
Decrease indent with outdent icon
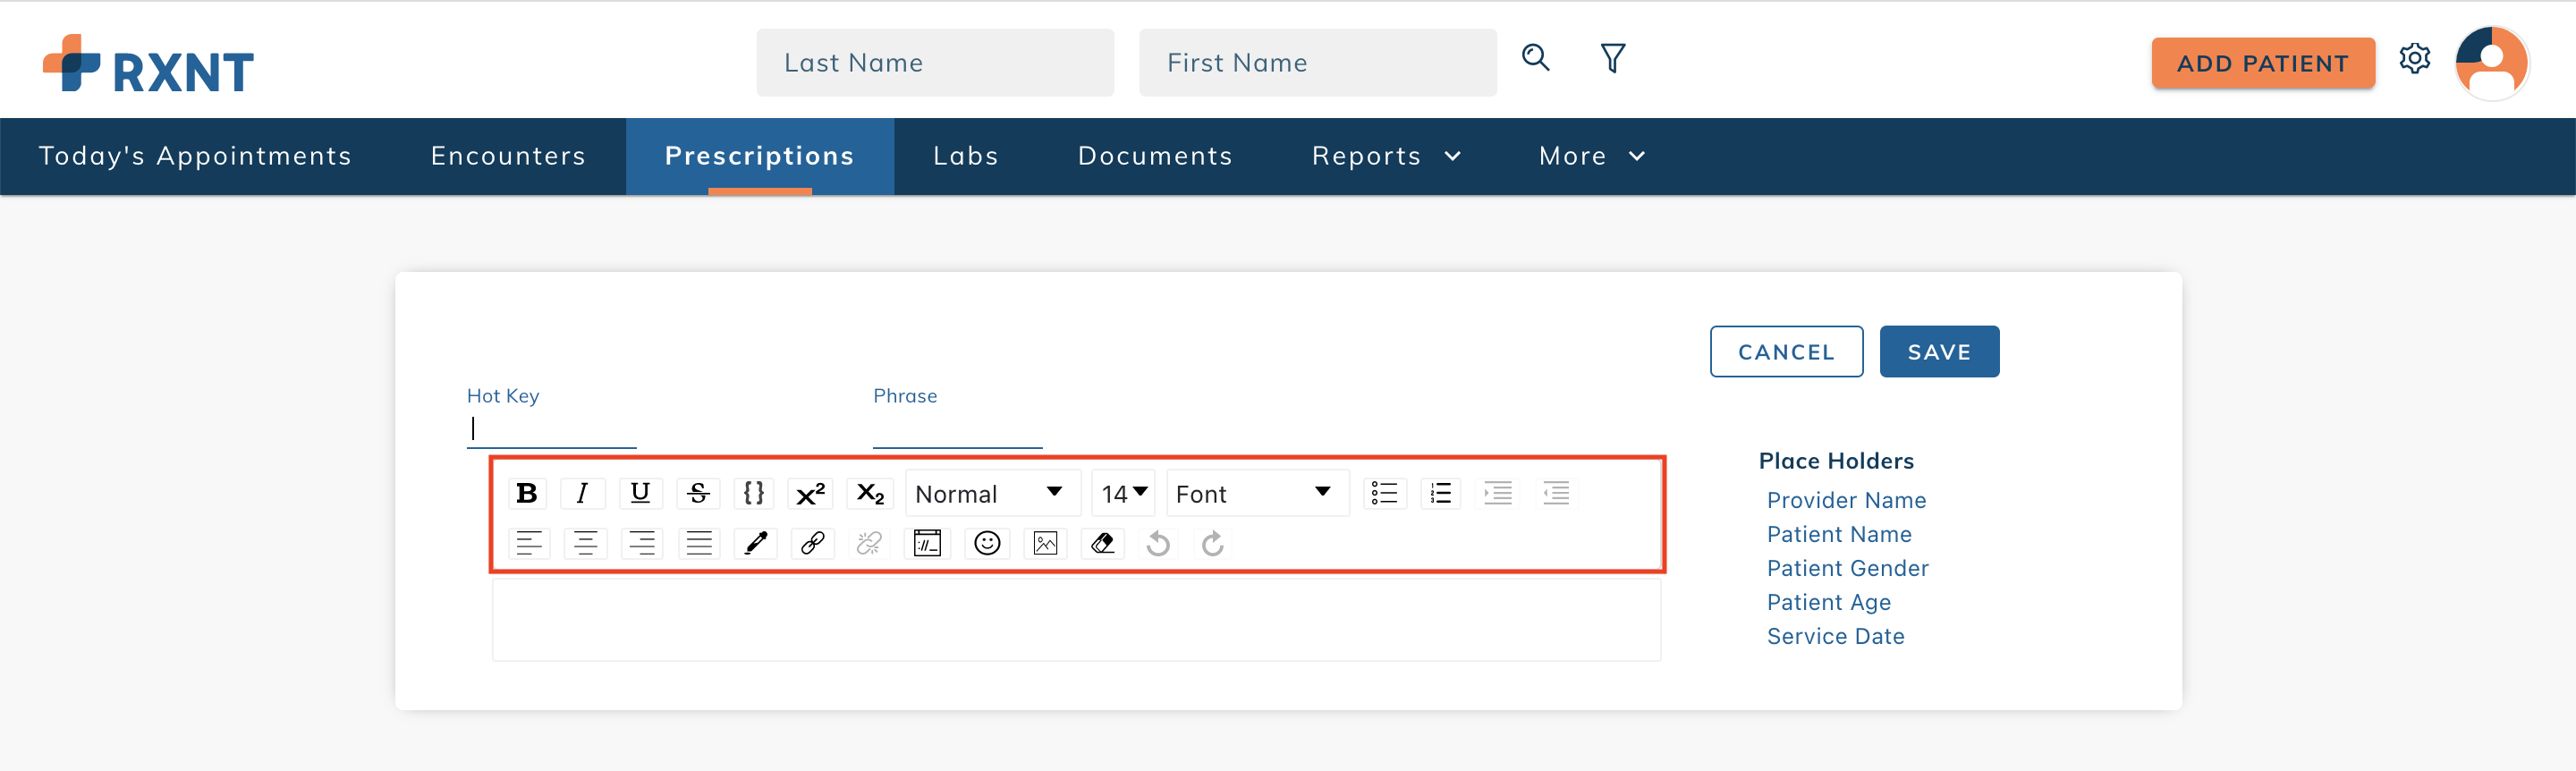click(1556, 493)
